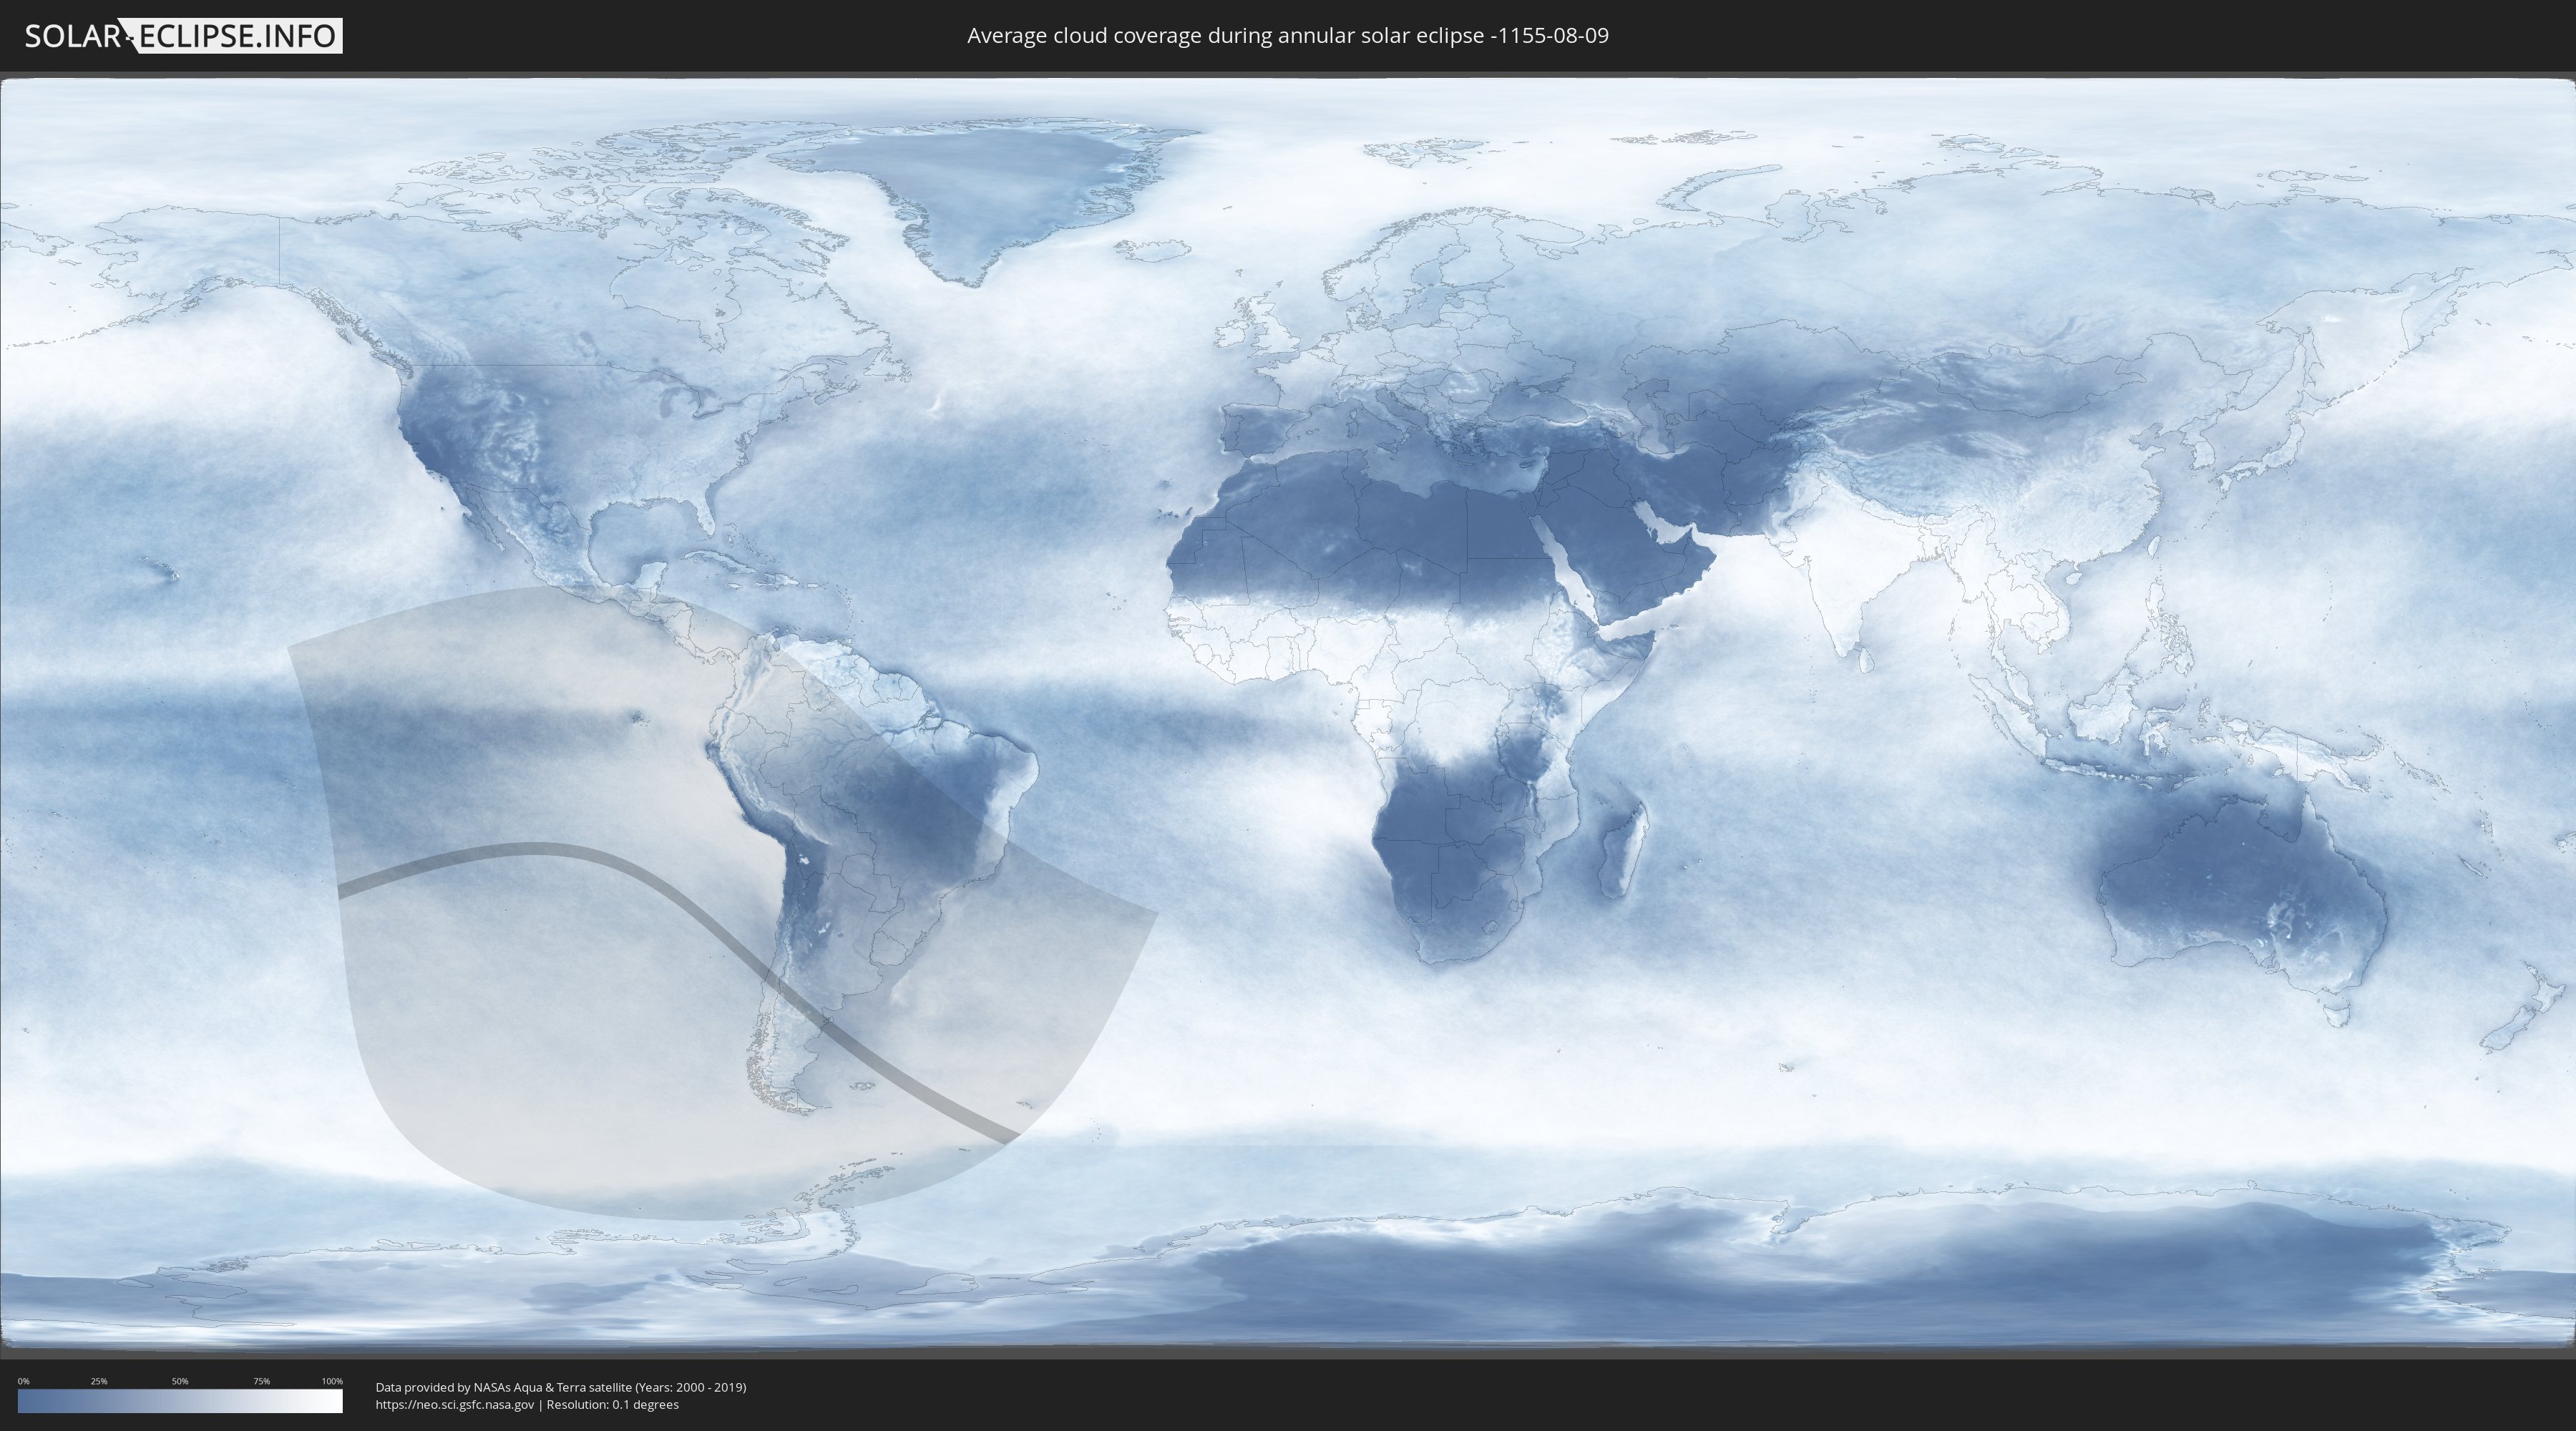The height and width of the screenshot is (1431, 2576).
Task: Open the neo.sci.gsfc.nasa.gov link
Action: [x=454, y=1404]
